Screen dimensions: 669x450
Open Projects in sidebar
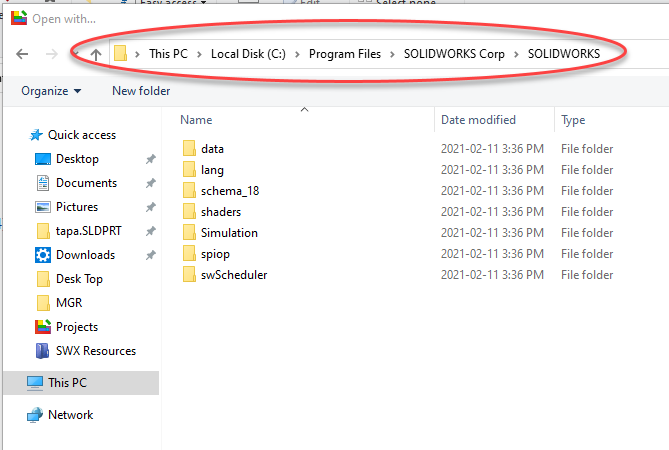[x=67, y=327]
